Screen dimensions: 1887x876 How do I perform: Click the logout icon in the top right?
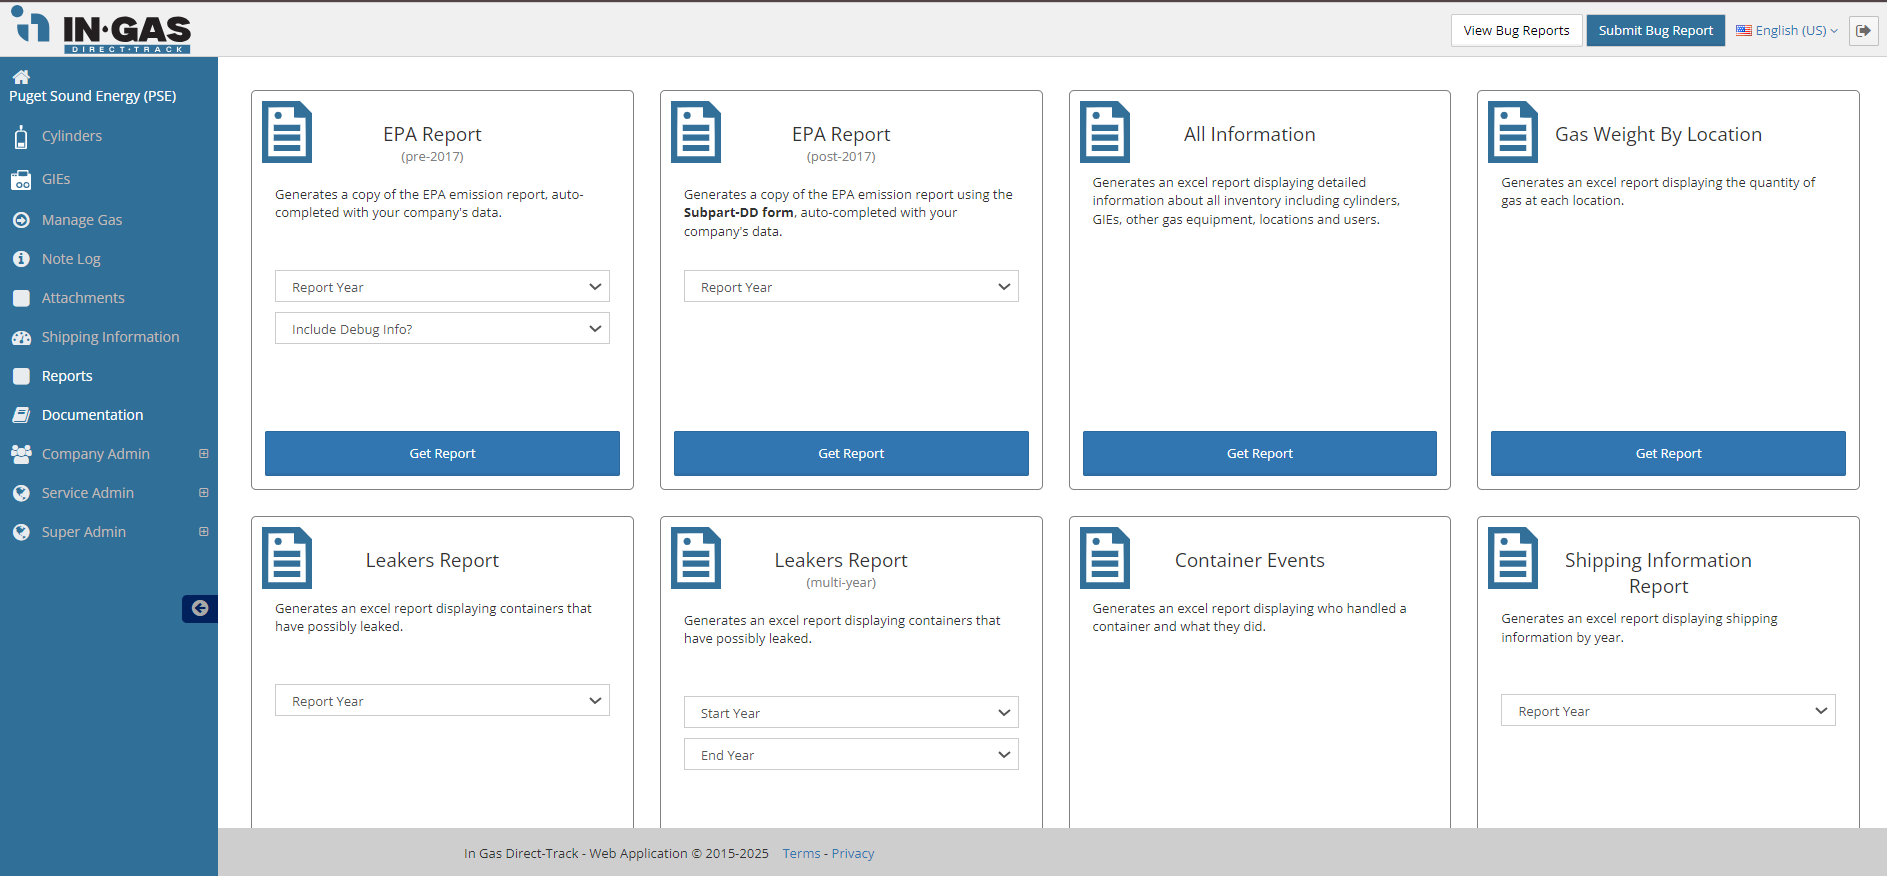pos(1863,31)
